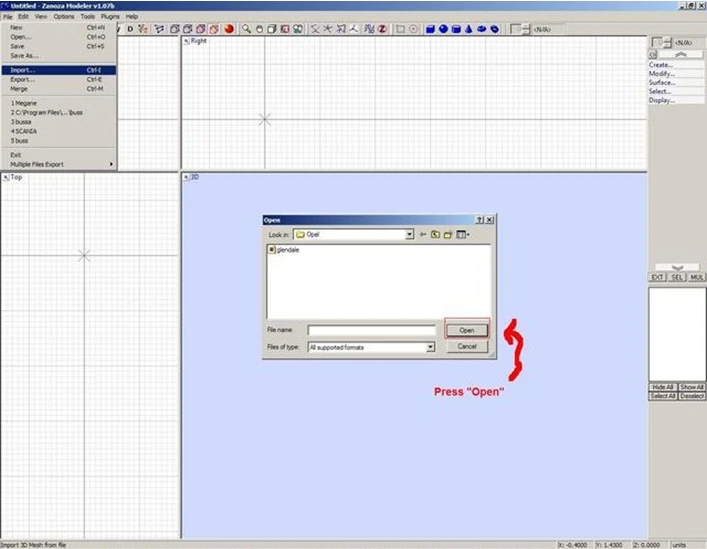Click the red Z circle icon
Screen dimensions: 707x549
coord(382,29)
